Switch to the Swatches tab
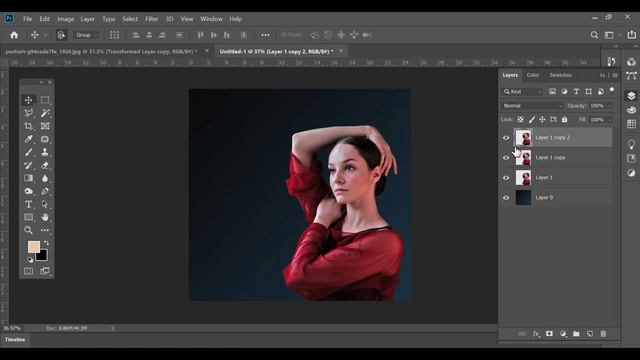Screen dimensions: 640x360 560,75
